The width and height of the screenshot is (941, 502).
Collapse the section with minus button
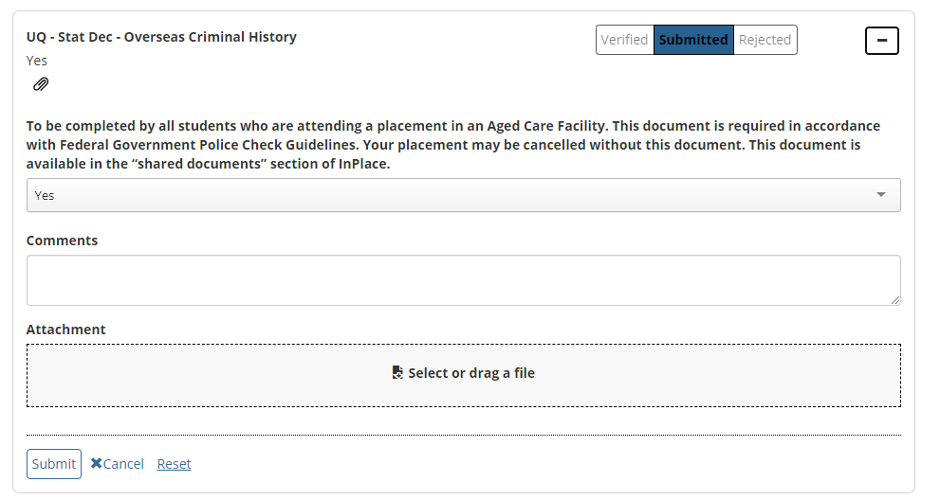[882, 41]
